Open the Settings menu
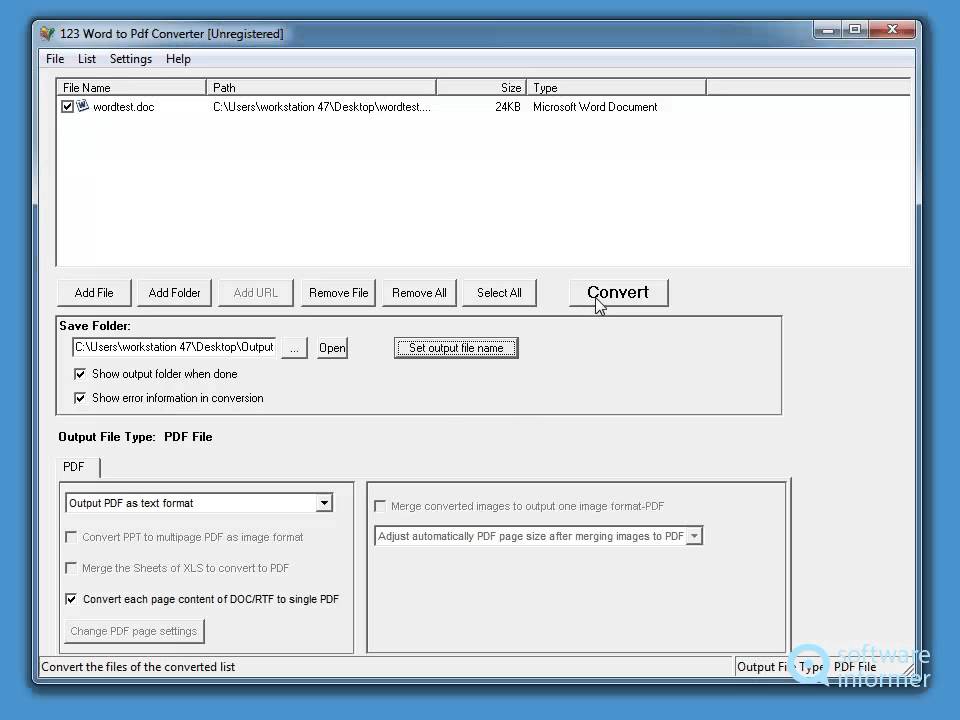 [x=130, y=59]
